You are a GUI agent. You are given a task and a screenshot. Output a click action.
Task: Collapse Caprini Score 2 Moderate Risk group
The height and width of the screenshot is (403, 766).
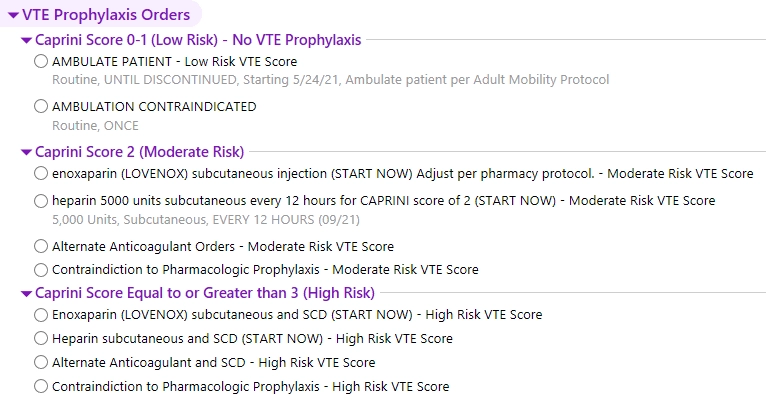click(x=26, y=153)
